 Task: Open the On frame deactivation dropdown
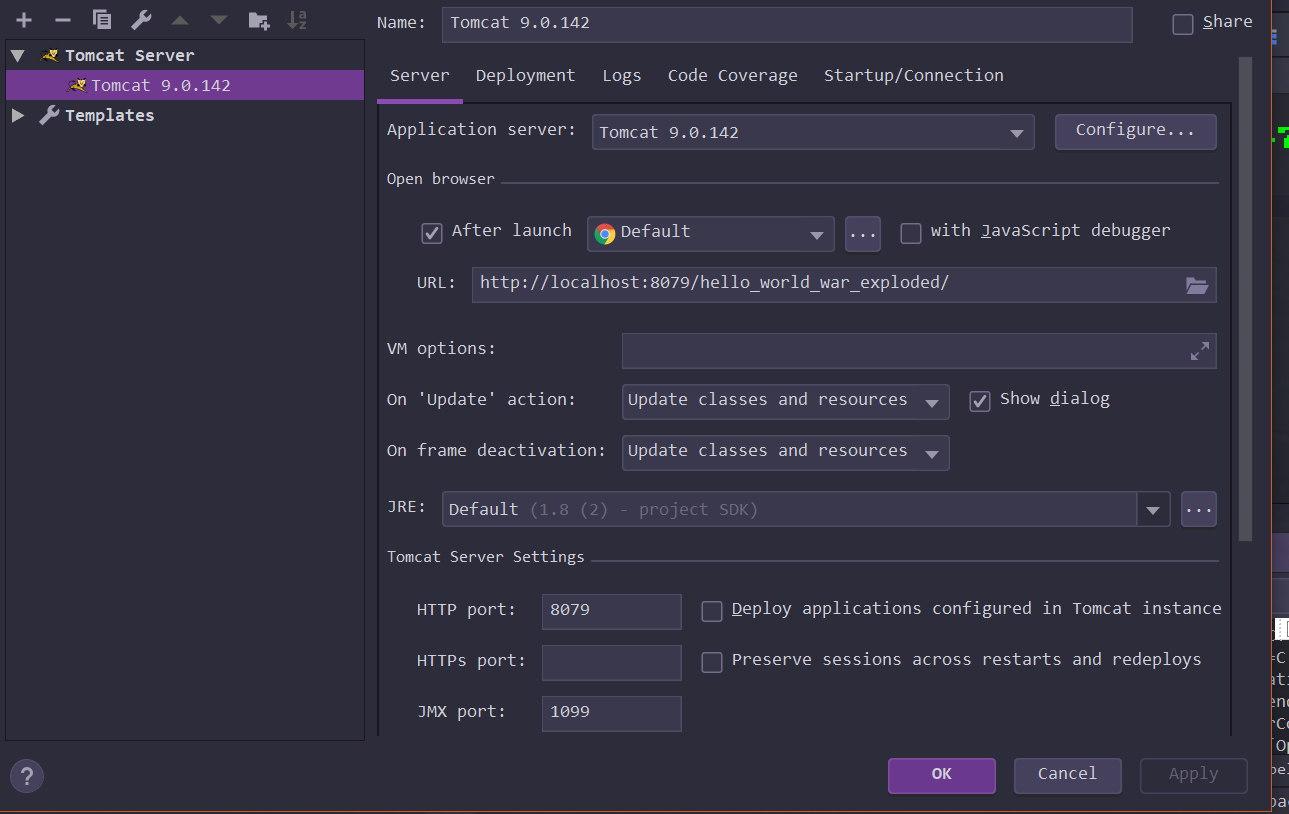click(x=785, y=452)
